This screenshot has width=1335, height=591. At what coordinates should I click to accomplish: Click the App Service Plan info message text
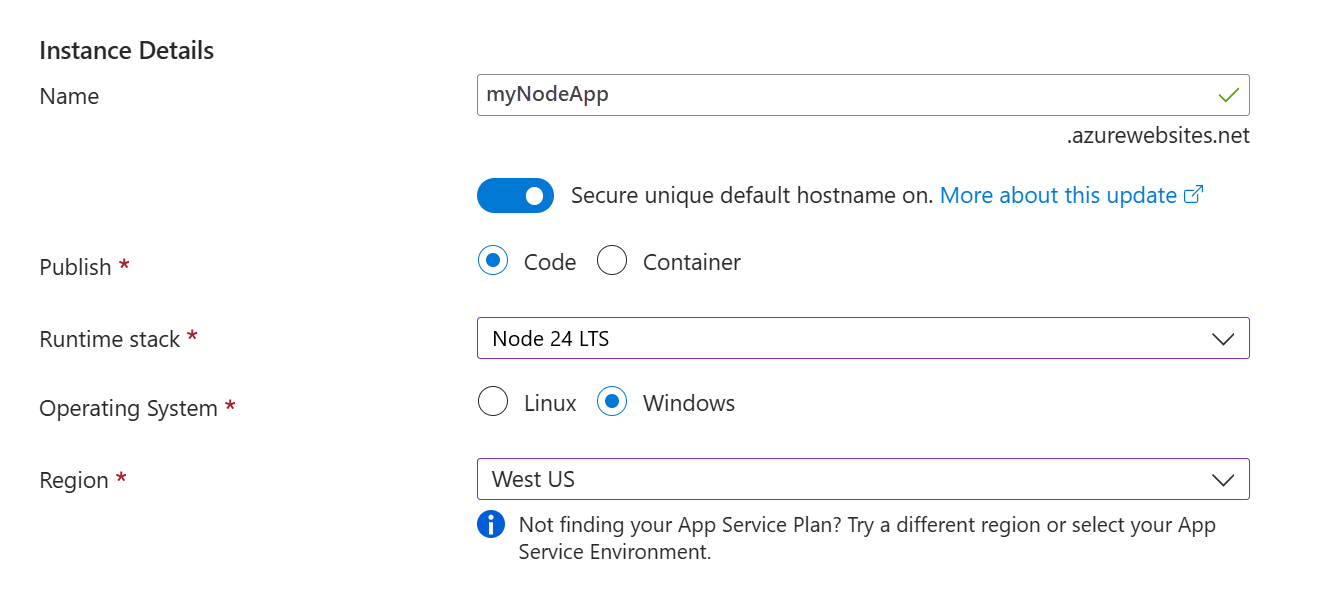[x=866, y=538]
